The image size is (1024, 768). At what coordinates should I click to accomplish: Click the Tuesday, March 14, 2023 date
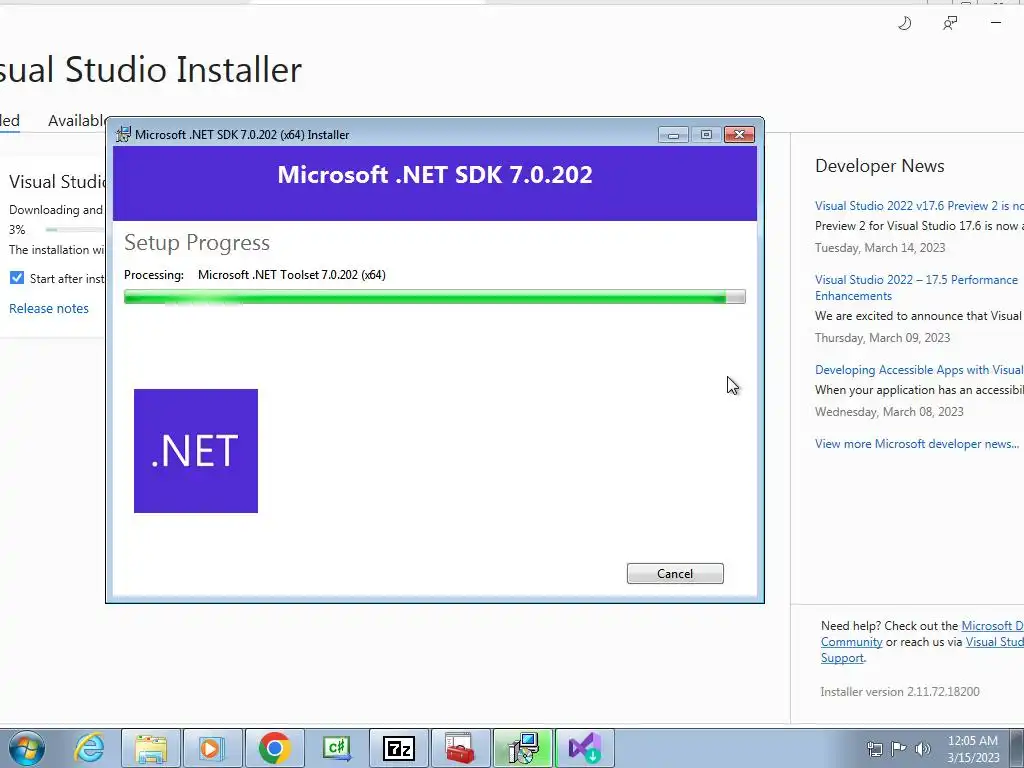point(880,248)
